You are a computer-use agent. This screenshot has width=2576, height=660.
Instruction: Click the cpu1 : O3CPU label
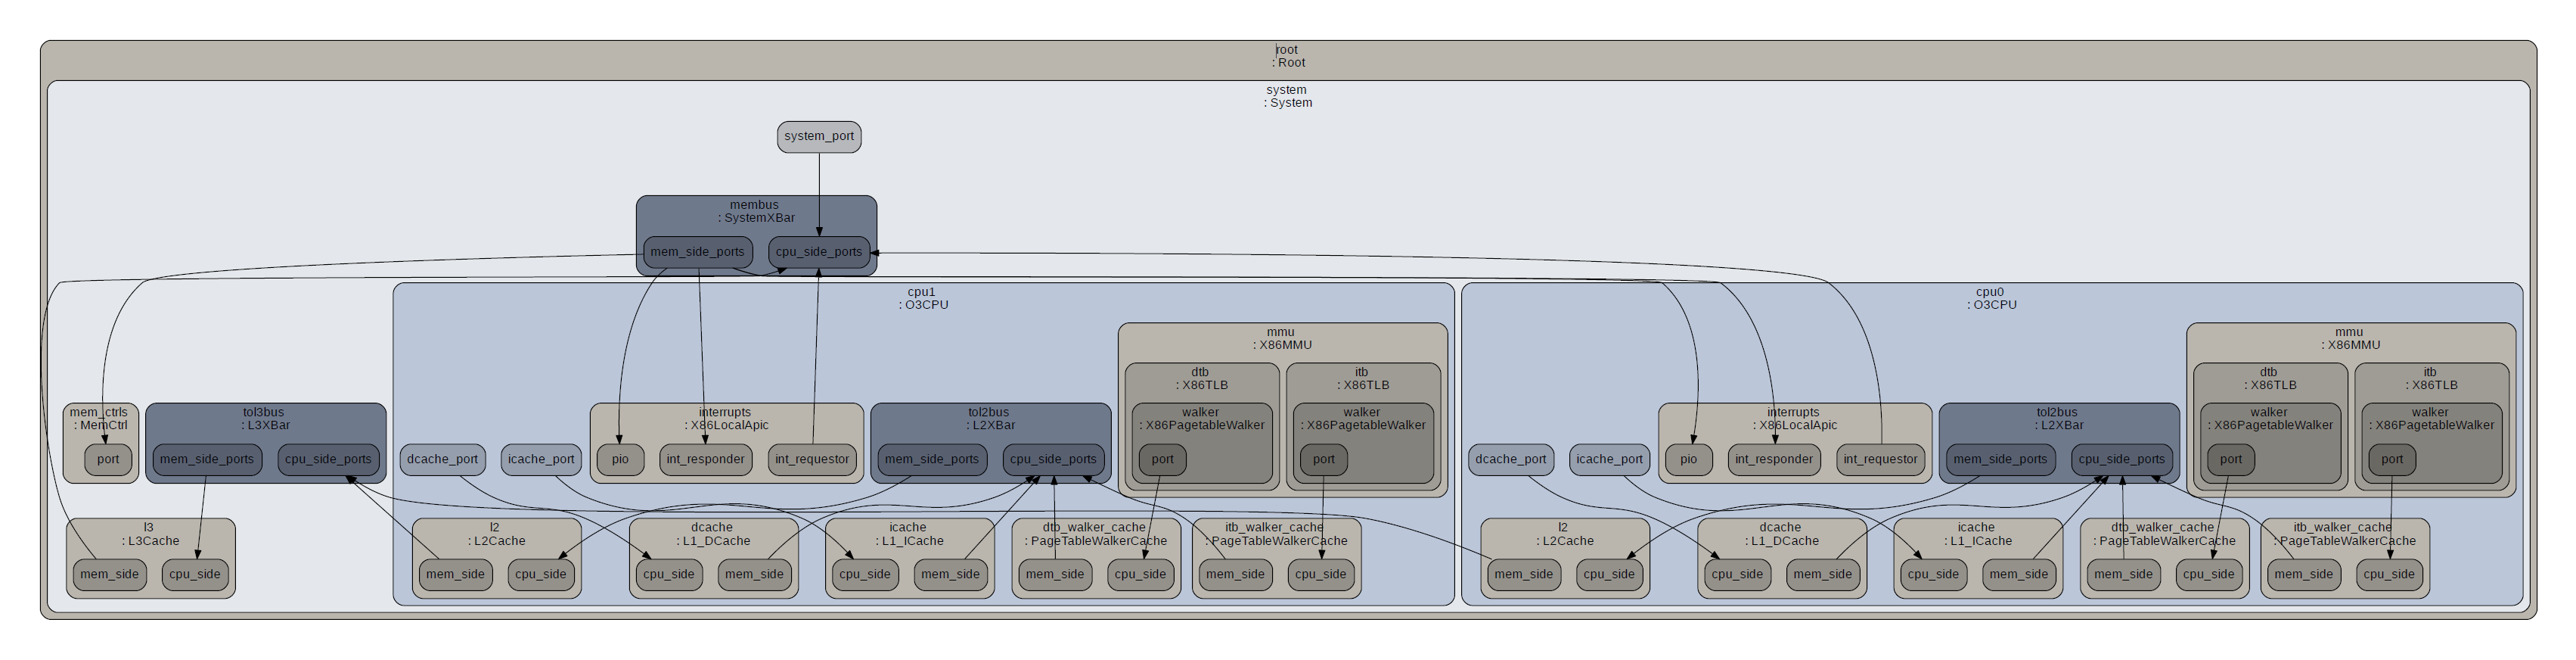pos(923,298)
